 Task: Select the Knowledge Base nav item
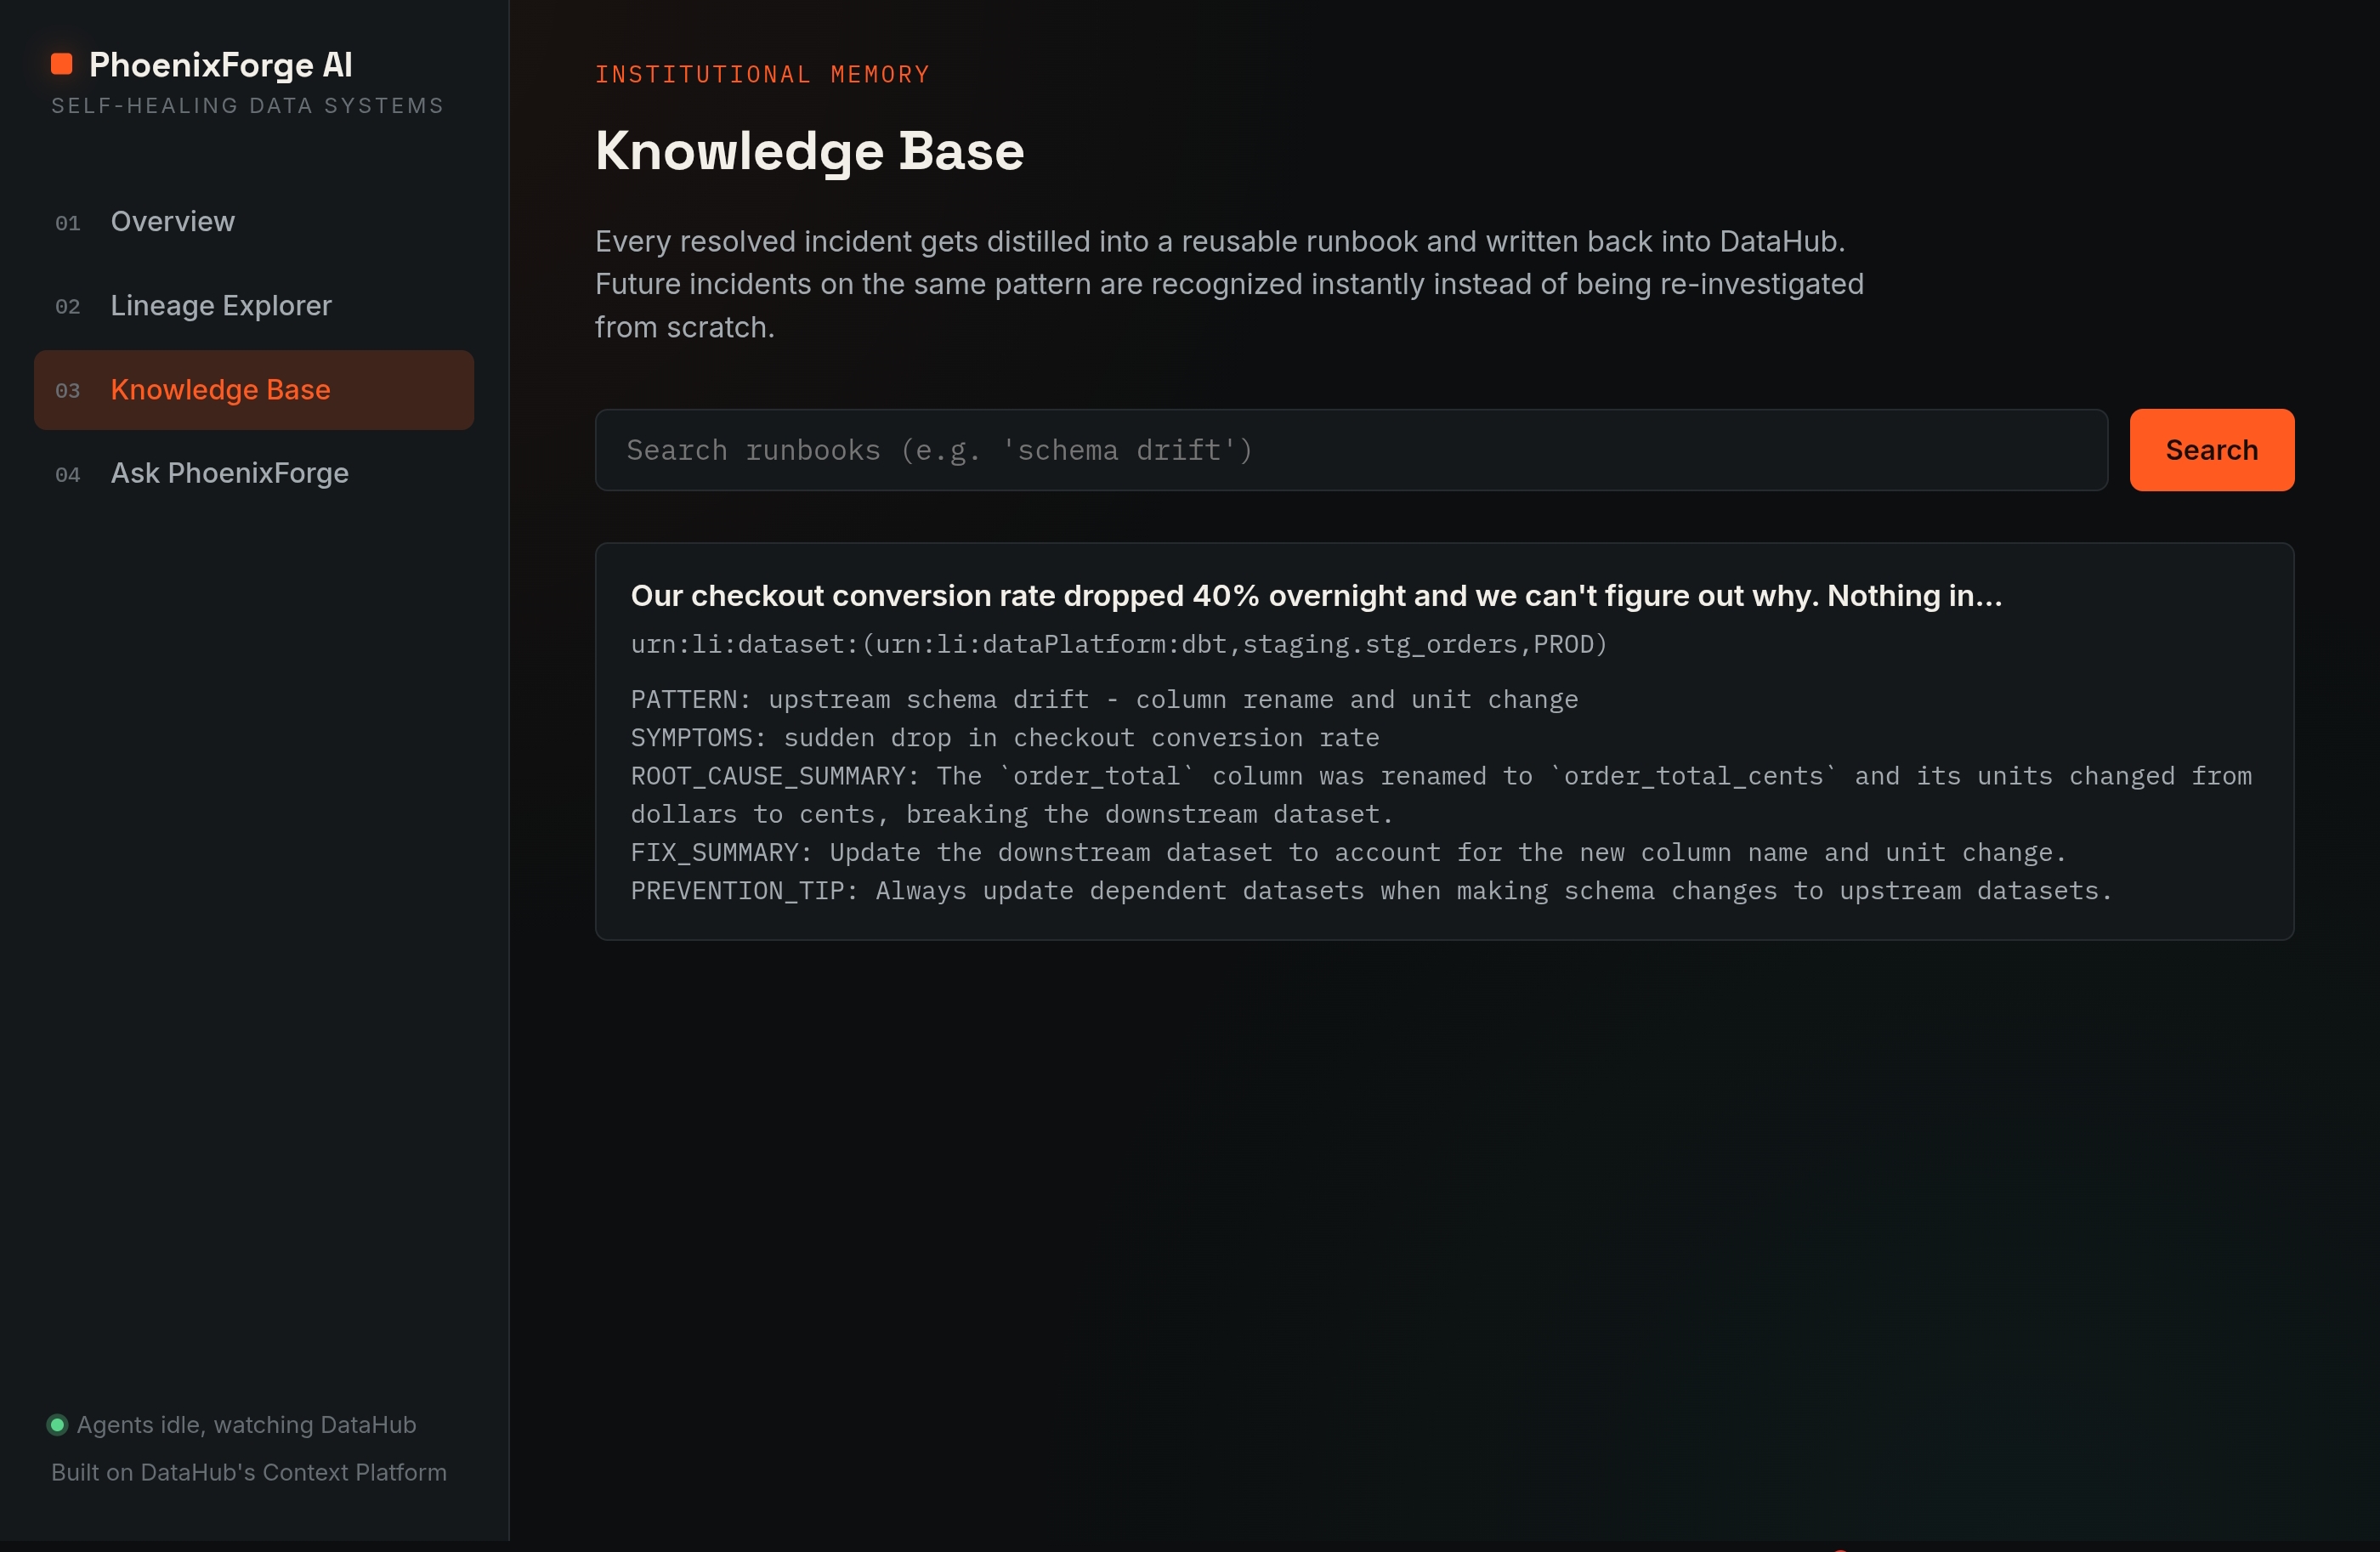tap(254, 390)
